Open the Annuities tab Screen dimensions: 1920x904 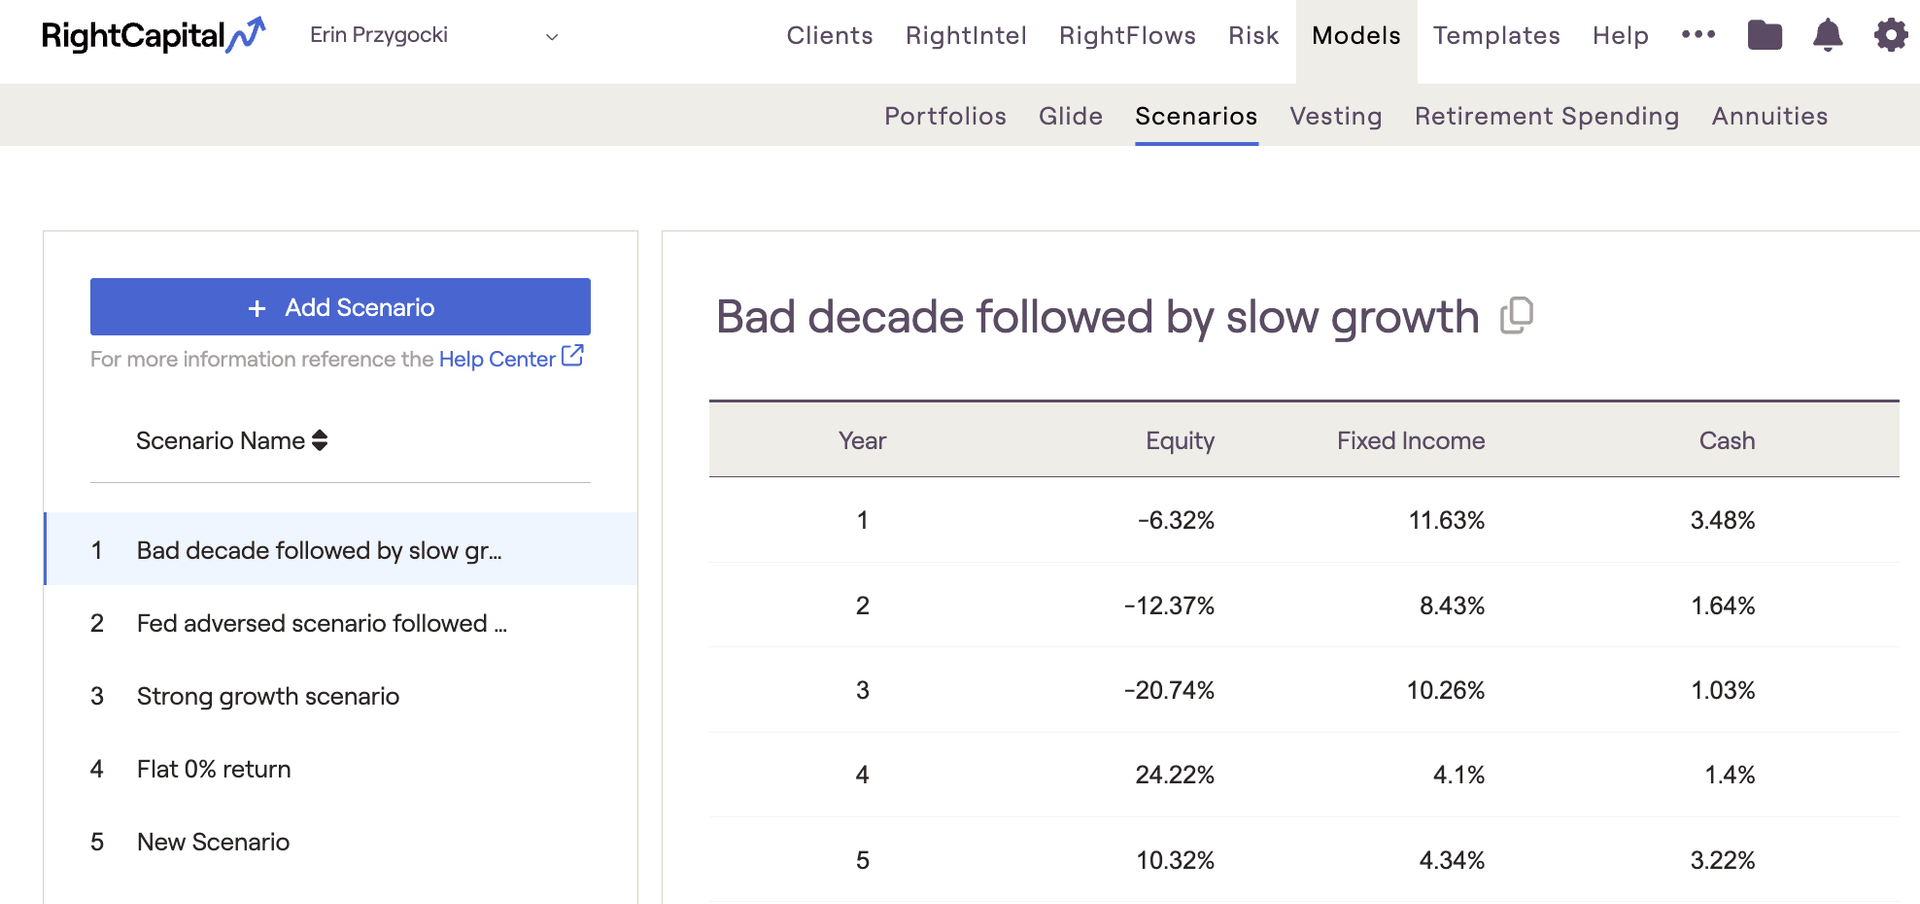point(1769,116)
